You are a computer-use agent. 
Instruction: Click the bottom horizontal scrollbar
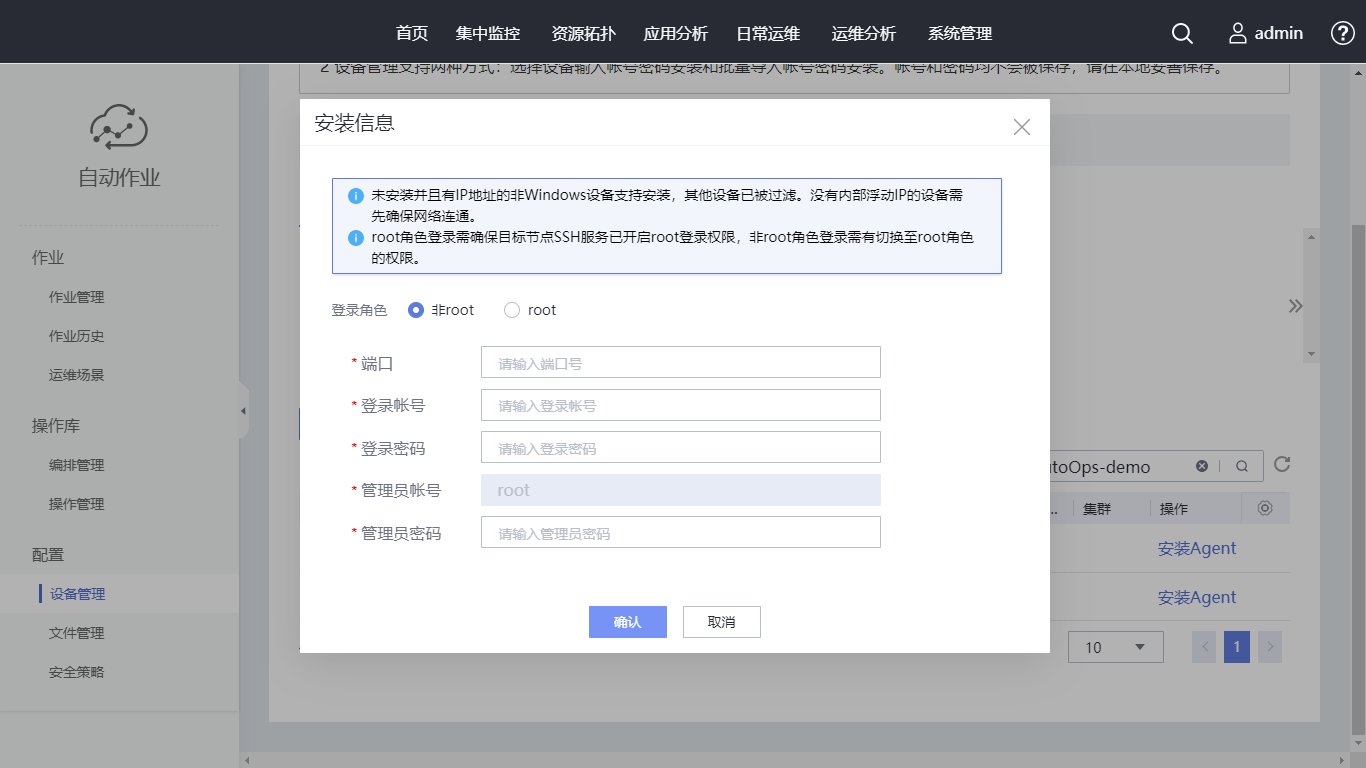800,759
